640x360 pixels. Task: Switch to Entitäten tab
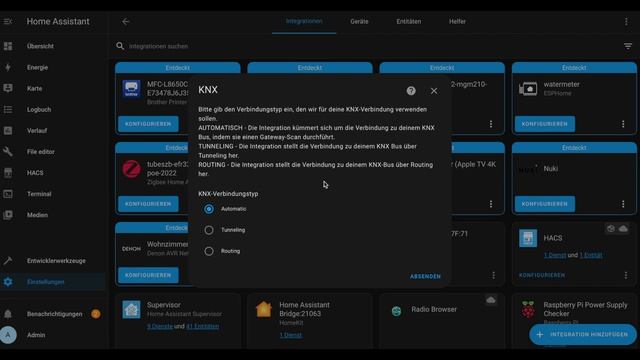(x=409, y=22)
